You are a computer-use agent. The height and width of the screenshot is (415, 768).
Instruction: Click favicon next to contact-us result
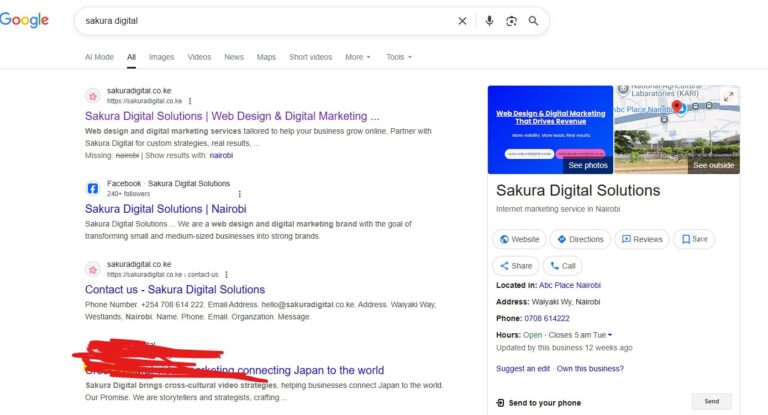tap(93, 269)
